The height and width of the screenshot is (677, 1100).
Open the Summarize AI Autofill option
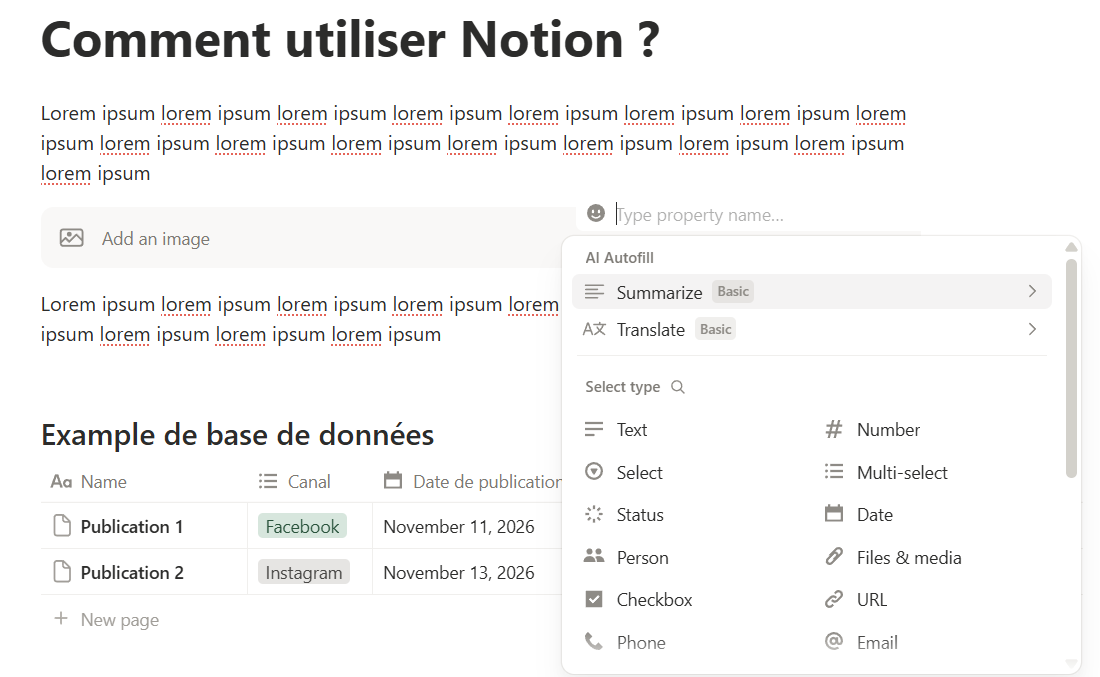(812, 292)
